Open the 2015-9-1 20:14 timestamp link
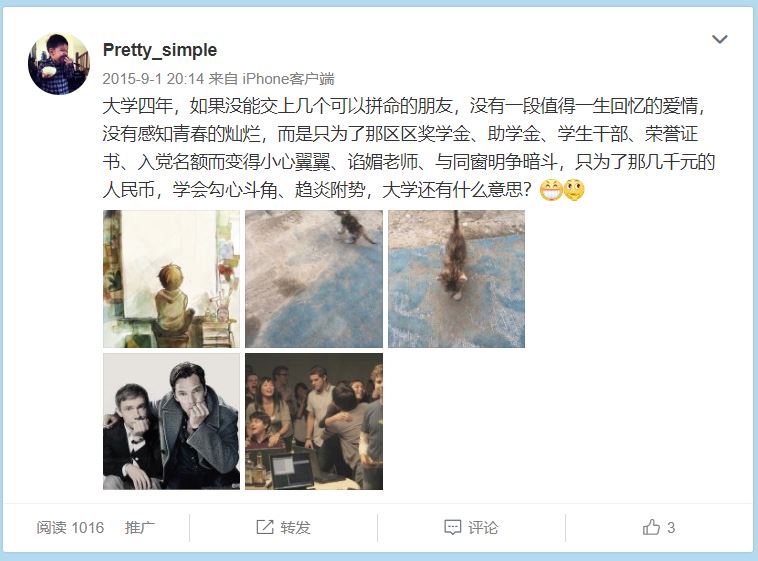Screen dimensions: 758x561 click(153, 78)
